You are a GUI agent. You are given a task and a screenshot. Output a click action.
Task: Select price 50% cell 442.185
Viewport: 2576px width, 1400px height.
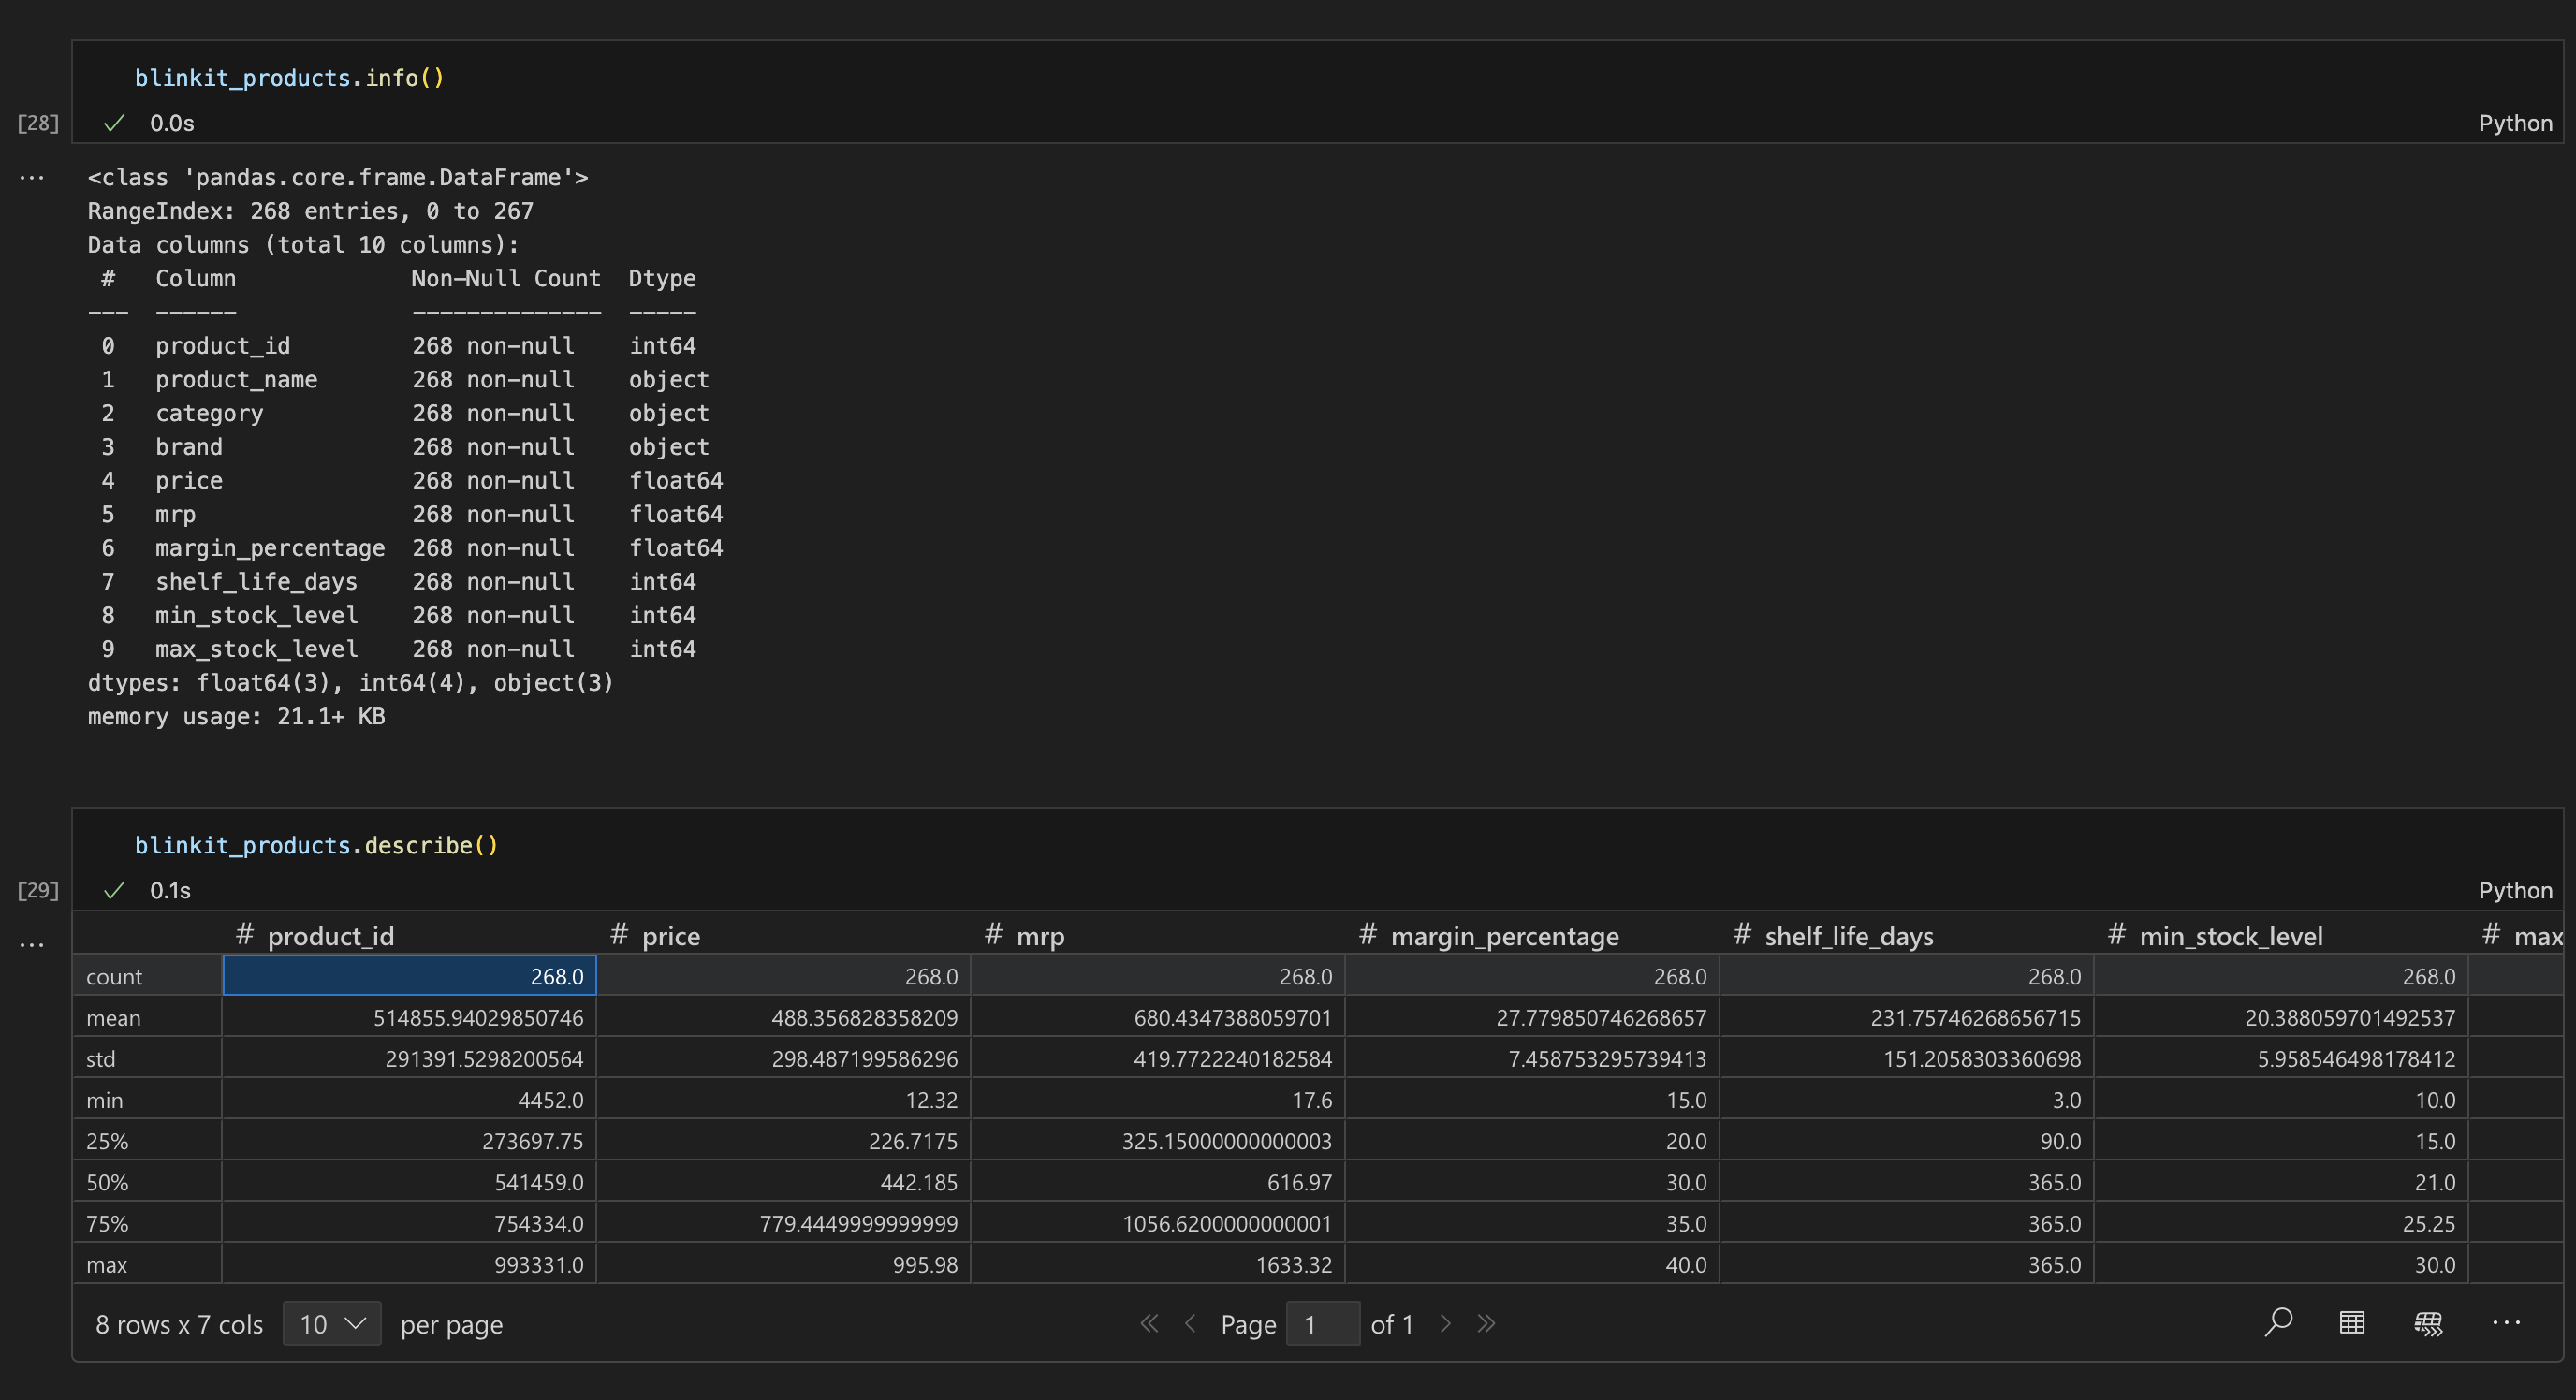(x=783, y=1182)
